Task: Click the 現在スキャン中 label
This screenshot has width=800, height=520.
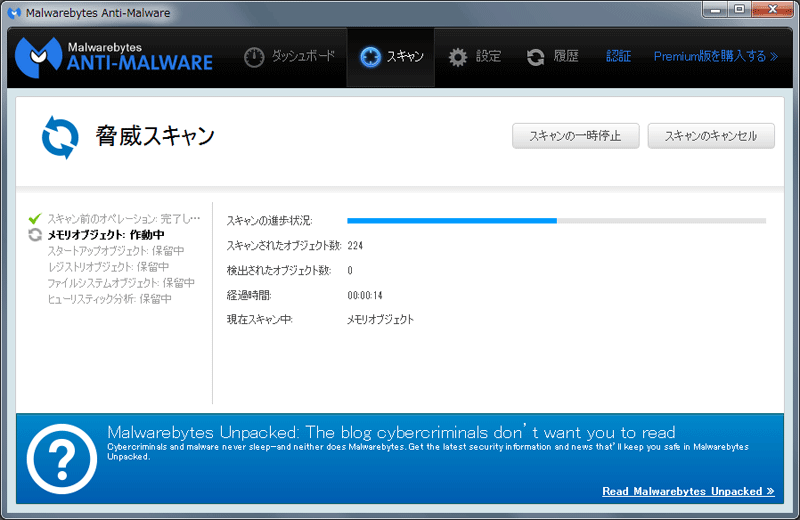Action: (259, 319)
